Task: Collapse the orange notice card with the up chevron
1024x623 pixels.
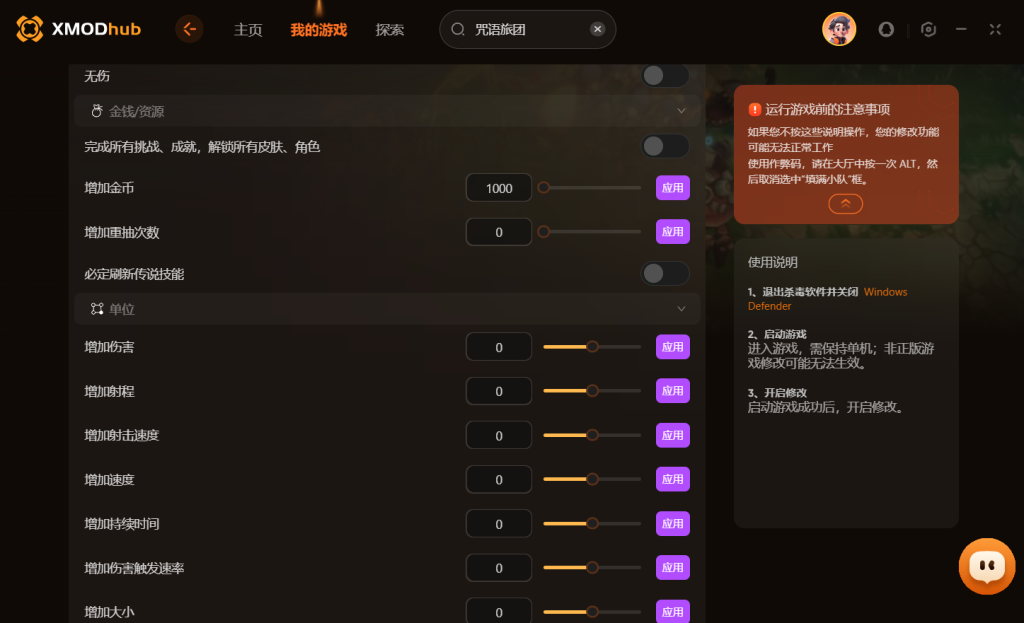Action: pos(845,204)
